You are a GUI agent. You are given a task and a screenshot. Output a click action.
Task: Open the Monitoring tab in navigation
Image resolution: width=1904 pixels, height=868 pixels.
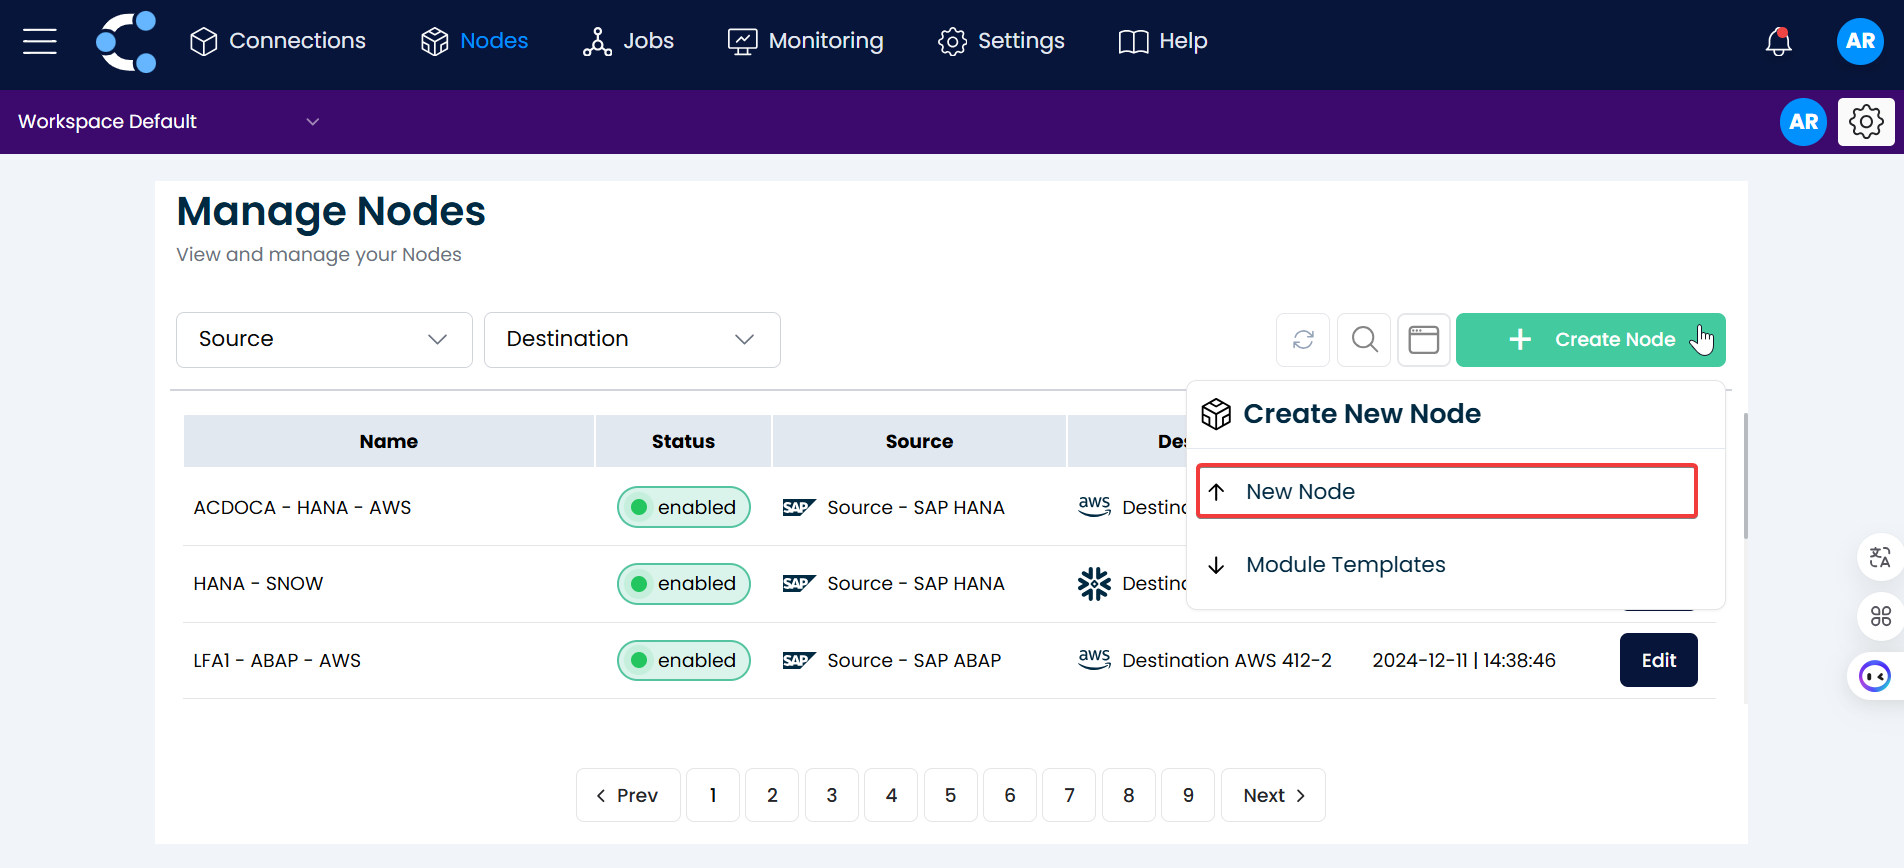point(806,41)
